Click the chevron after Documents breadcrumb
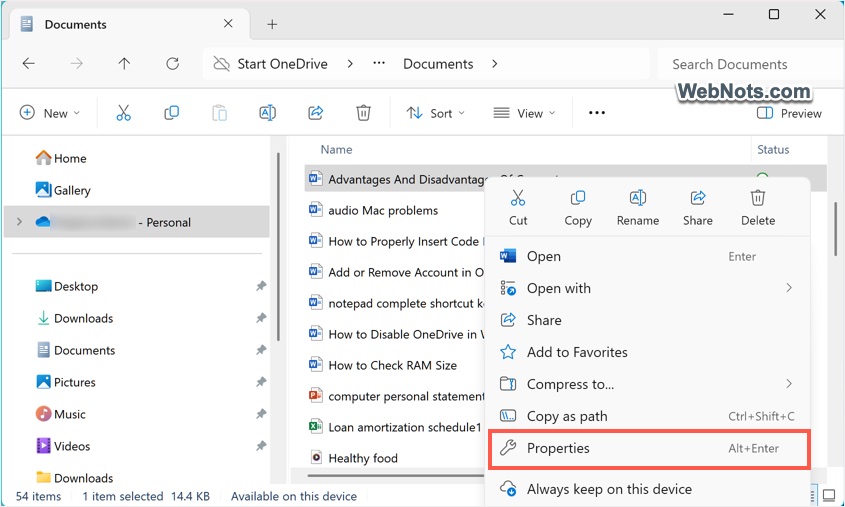The width and height of the screenshot is (845, 507). tap(495, 64)
